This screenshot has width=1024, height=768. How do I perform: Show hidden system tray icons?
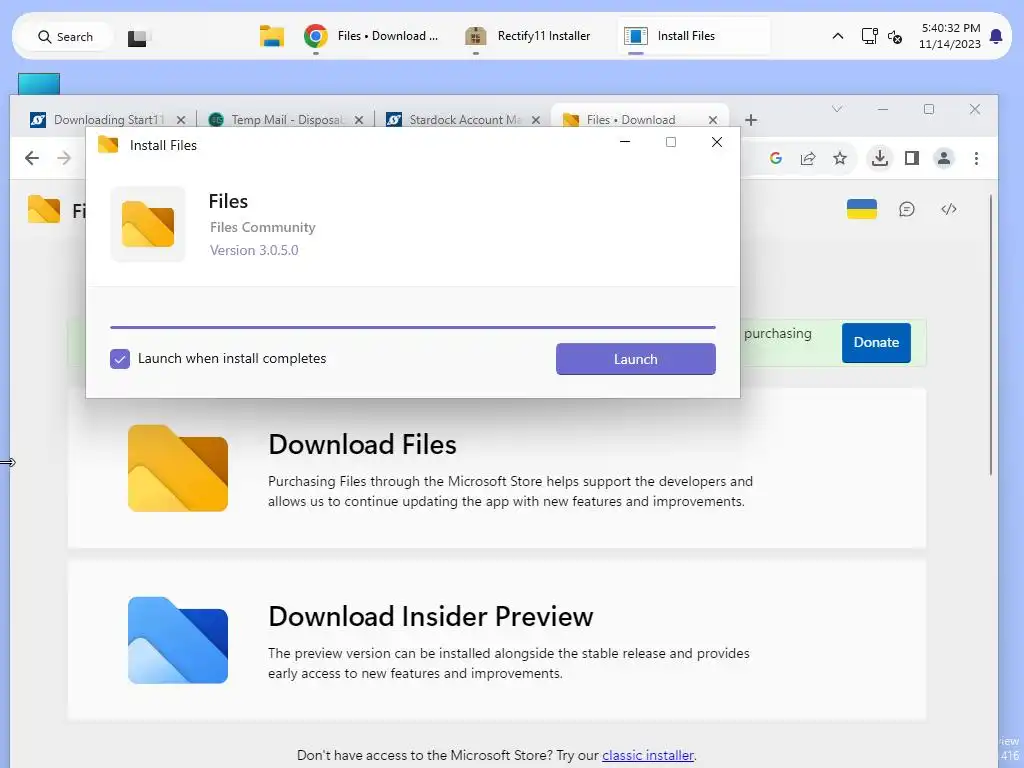(837, 36)
